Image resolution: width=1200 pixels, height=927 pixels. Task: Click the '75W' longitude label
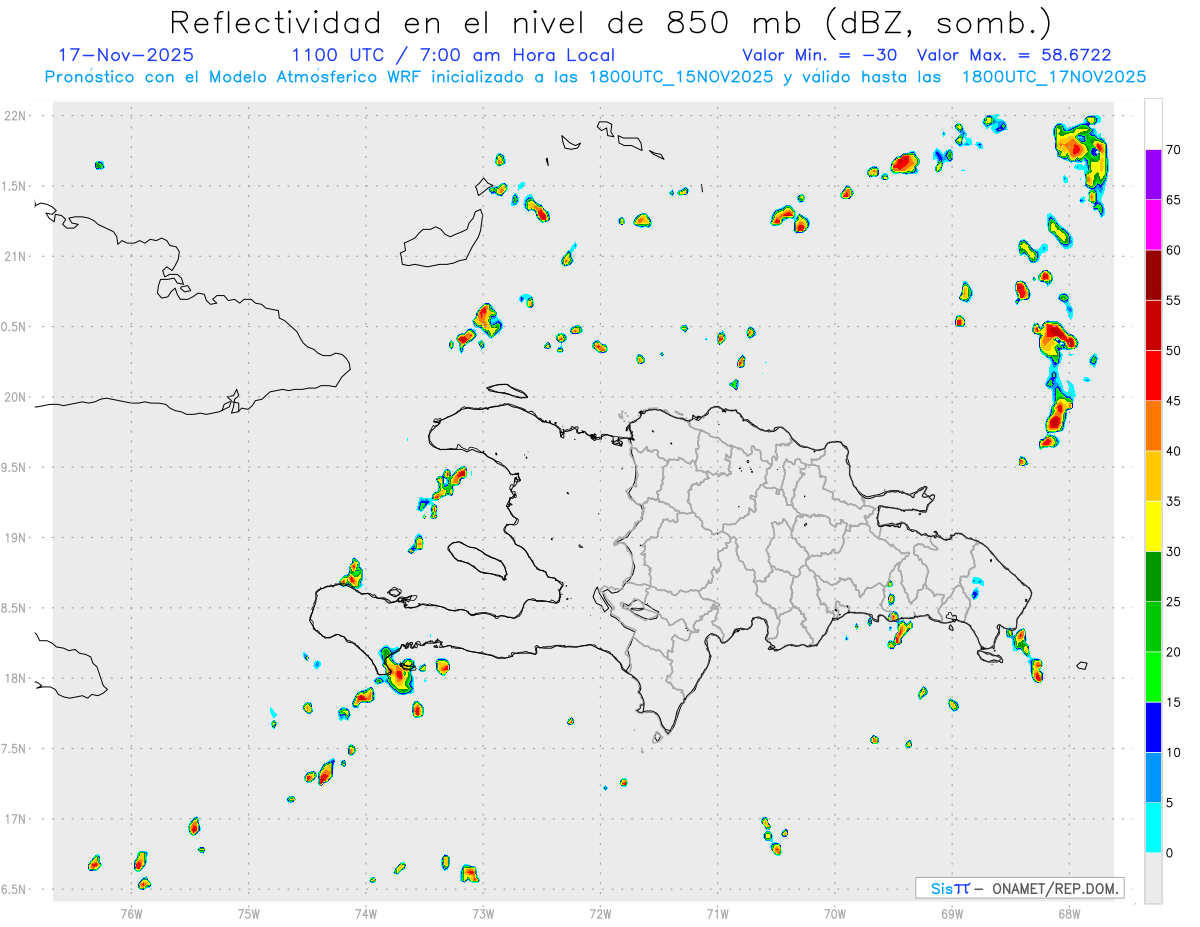tap(248, 912)
